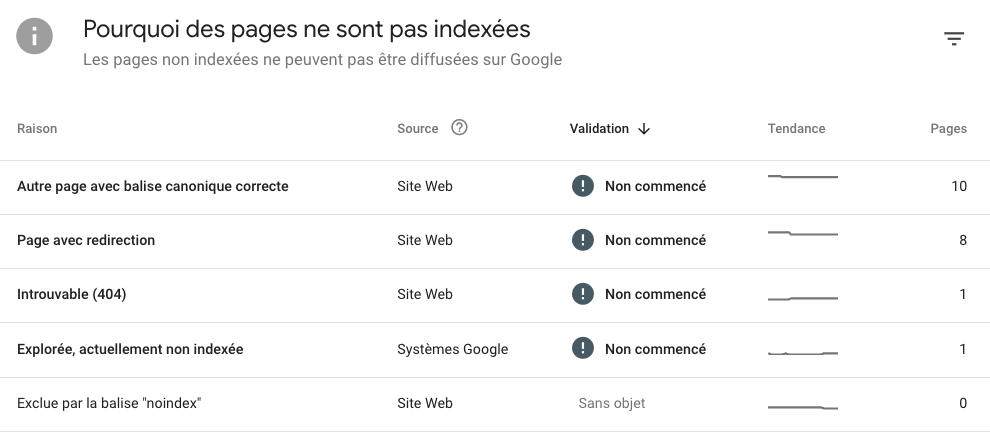The width and height of the screenshot is (990, 445).
Task: Click the Validation sort arrow
Action: click(643, 129)
